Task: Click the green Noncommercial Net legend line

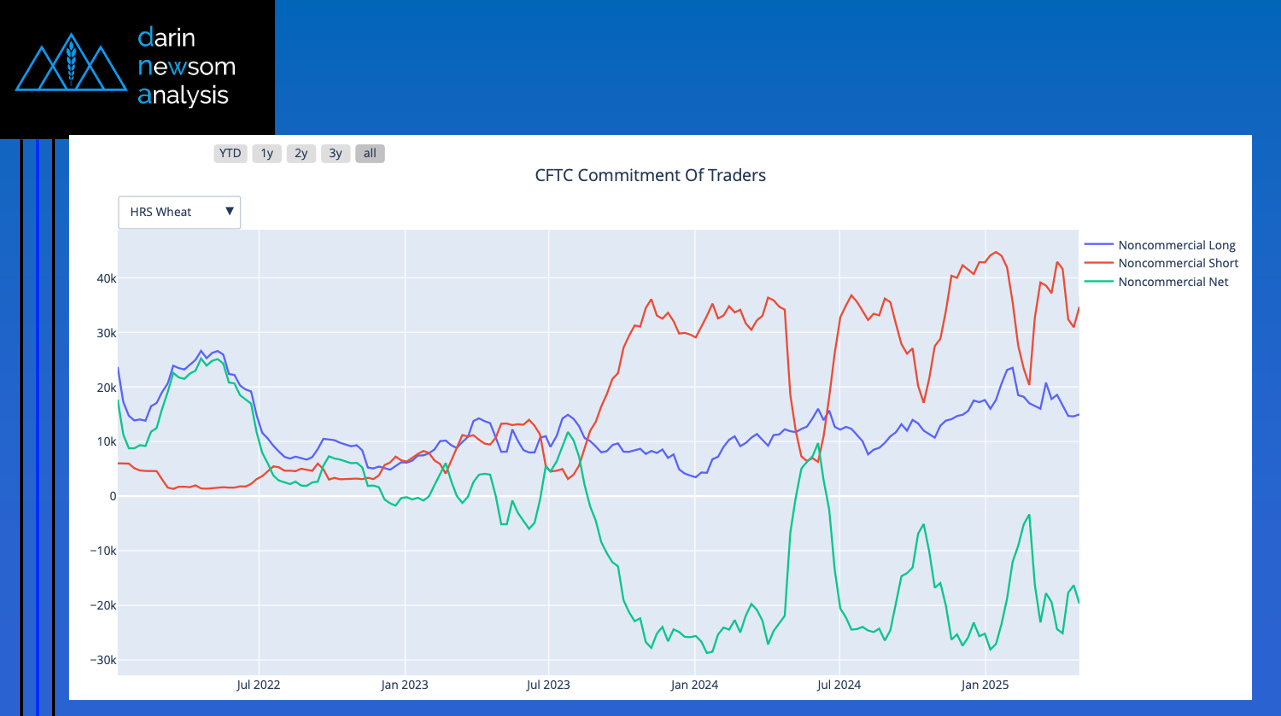Action: point(1099,282)
